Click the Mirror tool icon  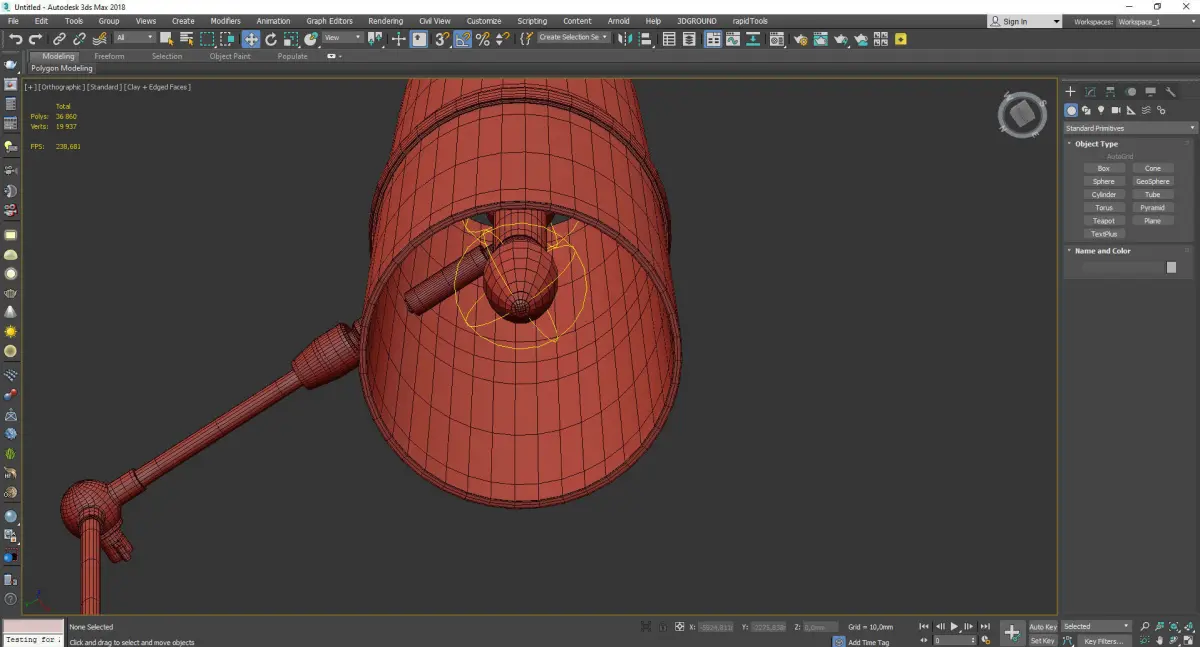(x=625, y=39)
